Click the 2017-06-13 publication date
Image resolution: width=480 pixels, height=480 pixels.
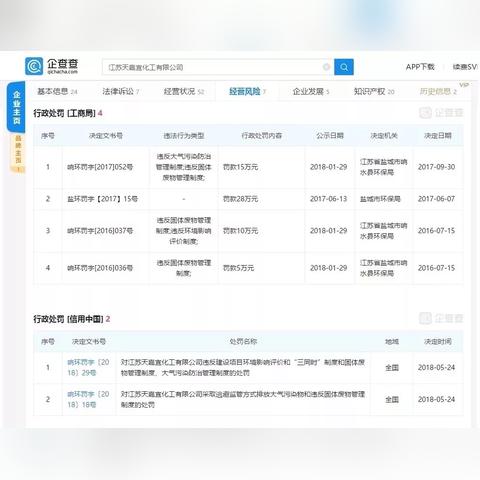tap(329, 199)
